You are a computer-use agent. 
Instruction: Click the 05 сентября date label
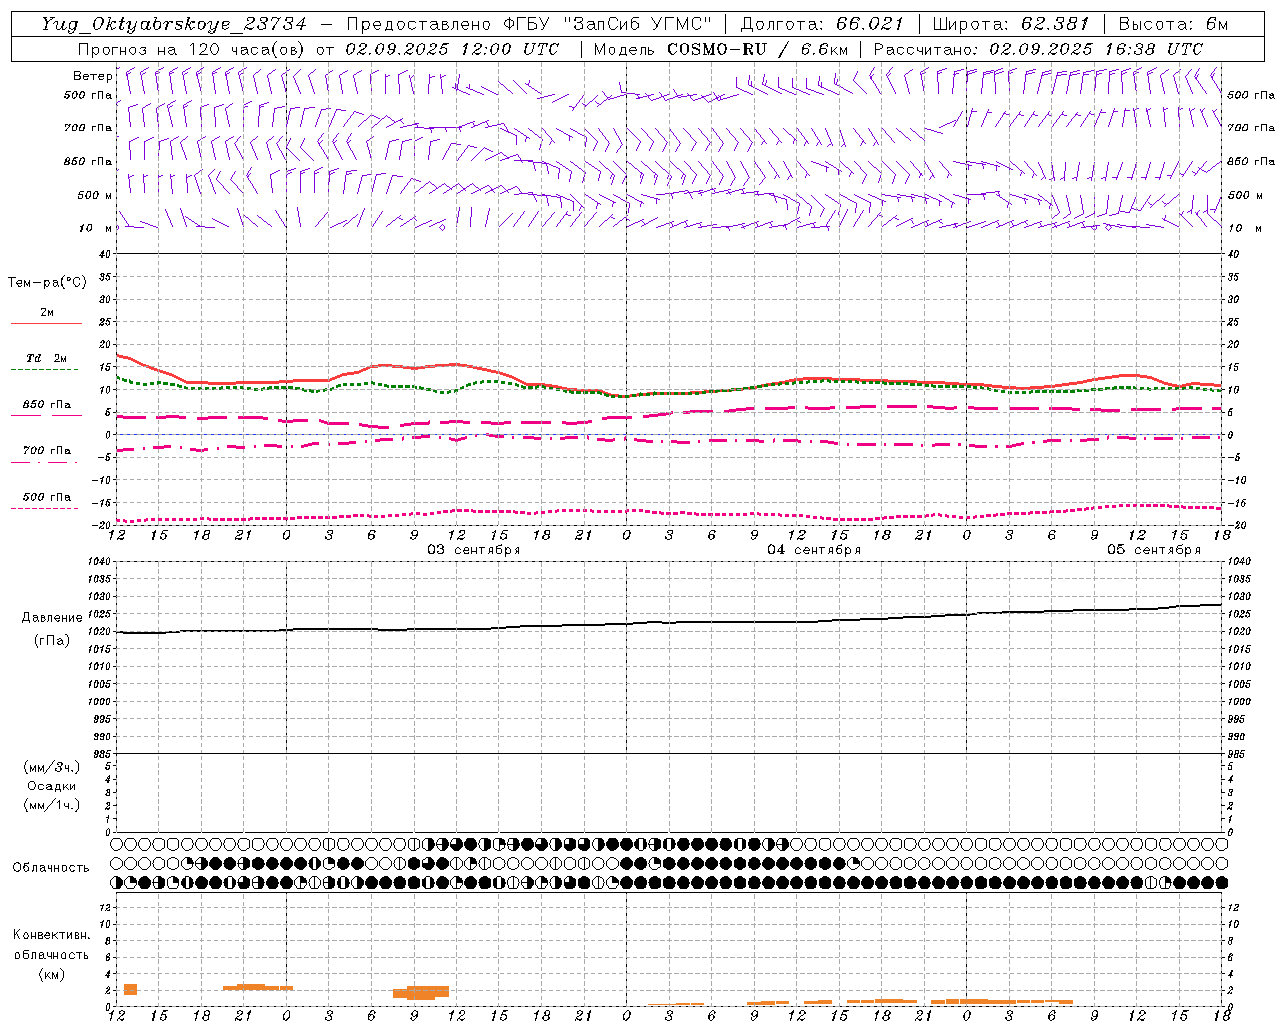point(1154,550)
